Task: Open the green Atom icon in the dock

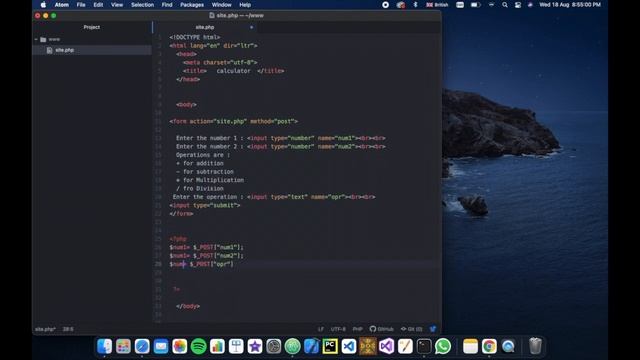Action: click(x=292, y=346)
